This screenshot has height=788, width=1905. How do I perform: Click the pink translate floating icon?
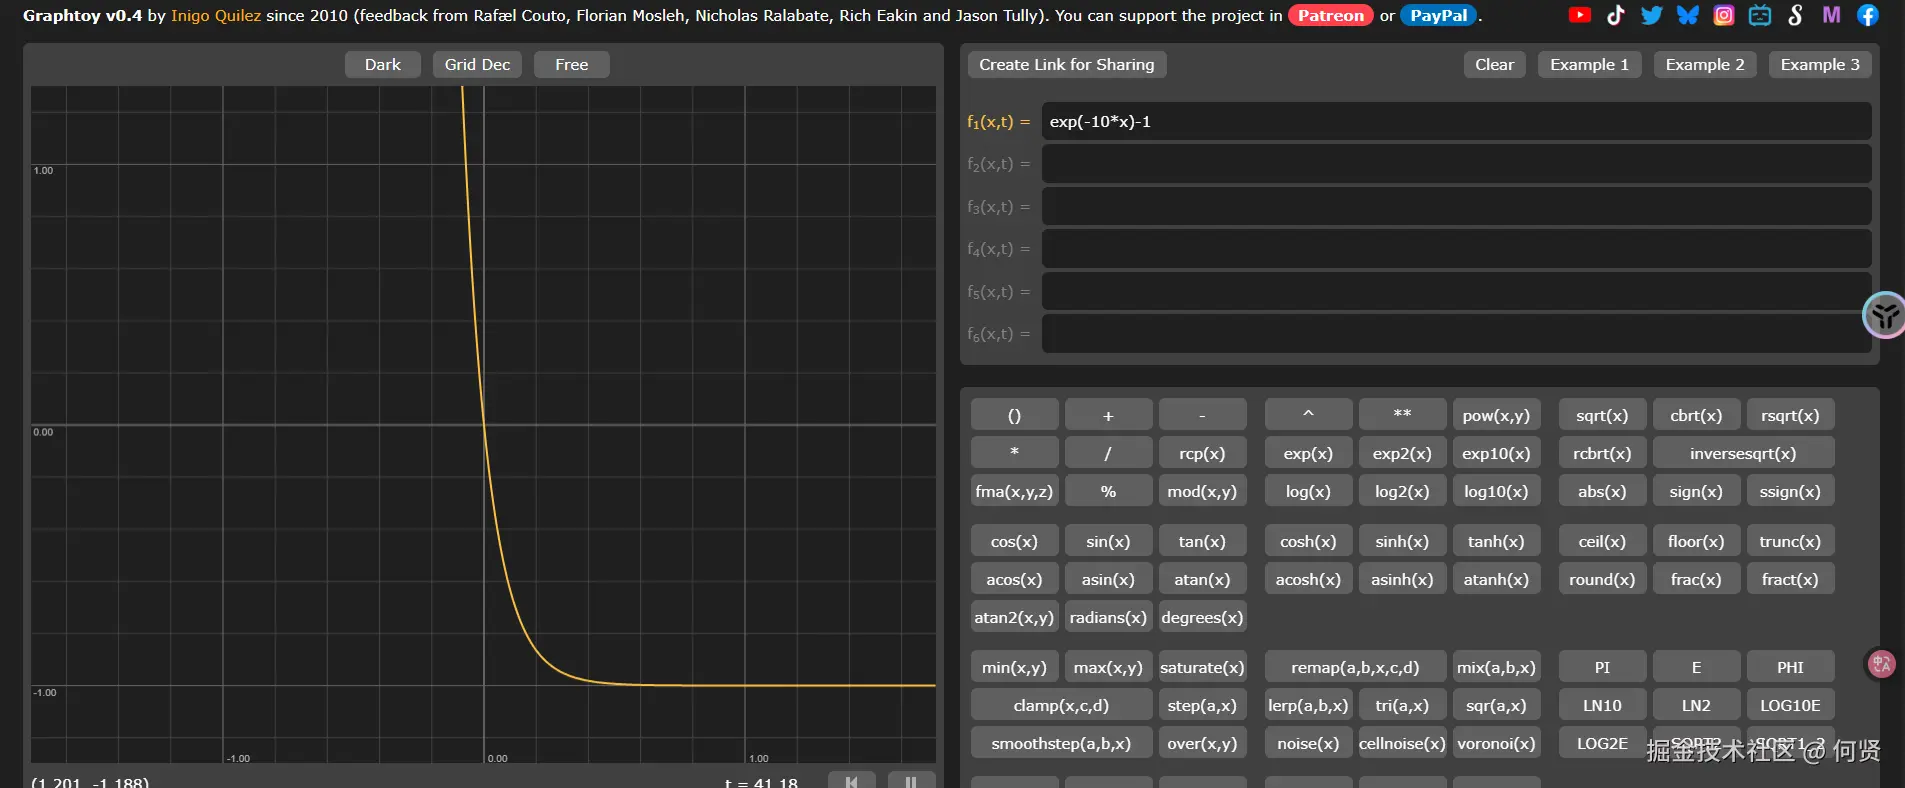[x=1882, y=664]
